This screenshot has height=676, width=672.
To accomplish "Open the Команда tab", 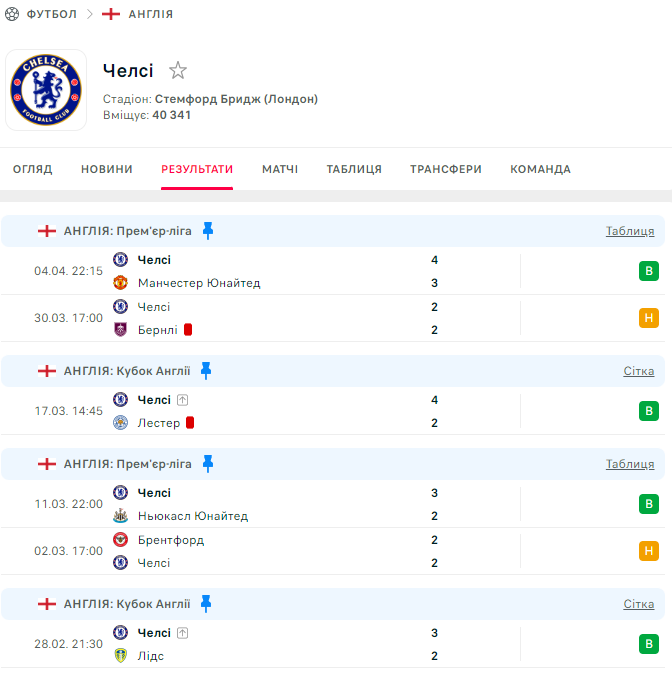I will (541, 169).
